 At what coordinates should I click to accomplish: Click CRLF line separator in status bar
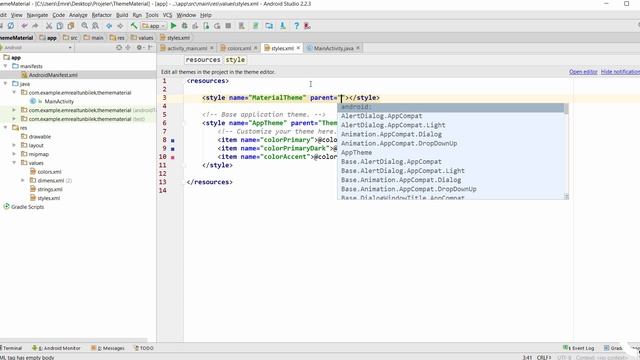(544, 357)
